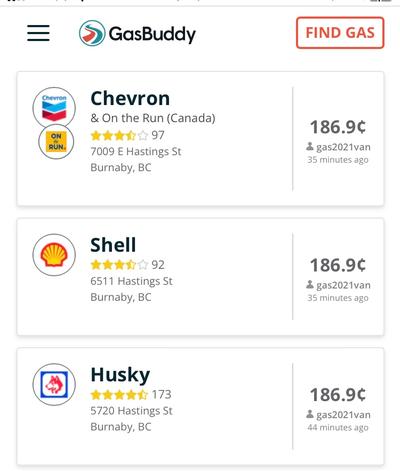The width and height of the screenshot is (400, 471).
Task: Click user icon beside gas2021van on Husky
Action: tap(310, 414)
